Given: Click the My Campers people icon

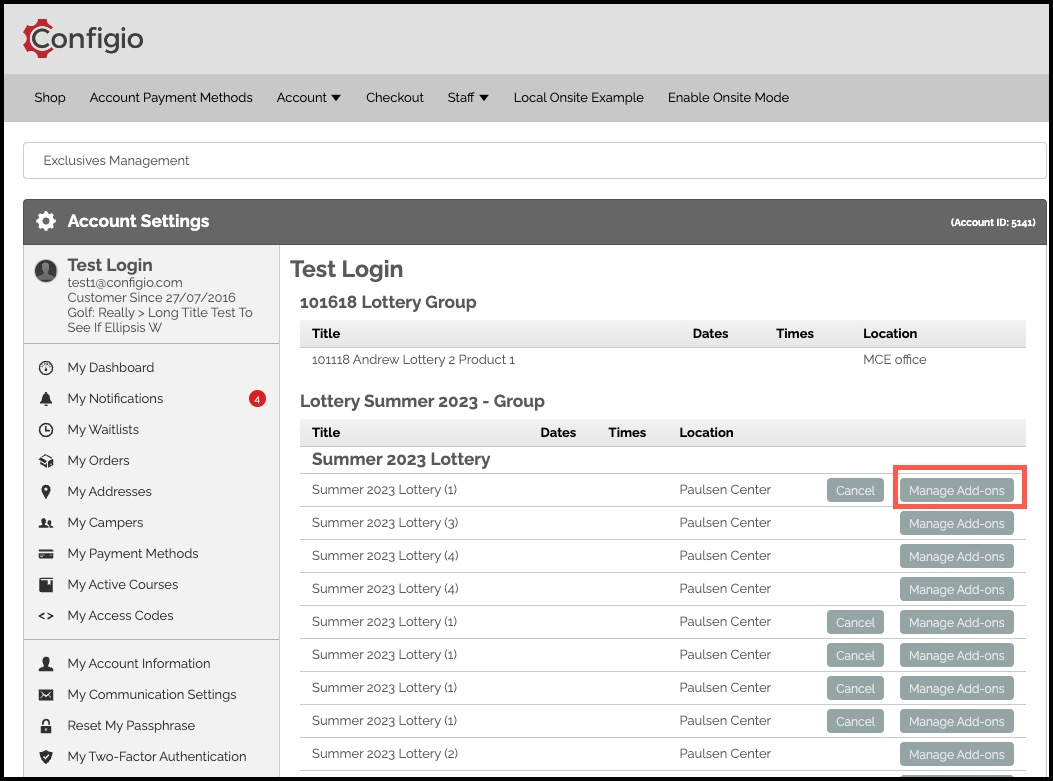Looking at the screenshot, I should point(46,522).
